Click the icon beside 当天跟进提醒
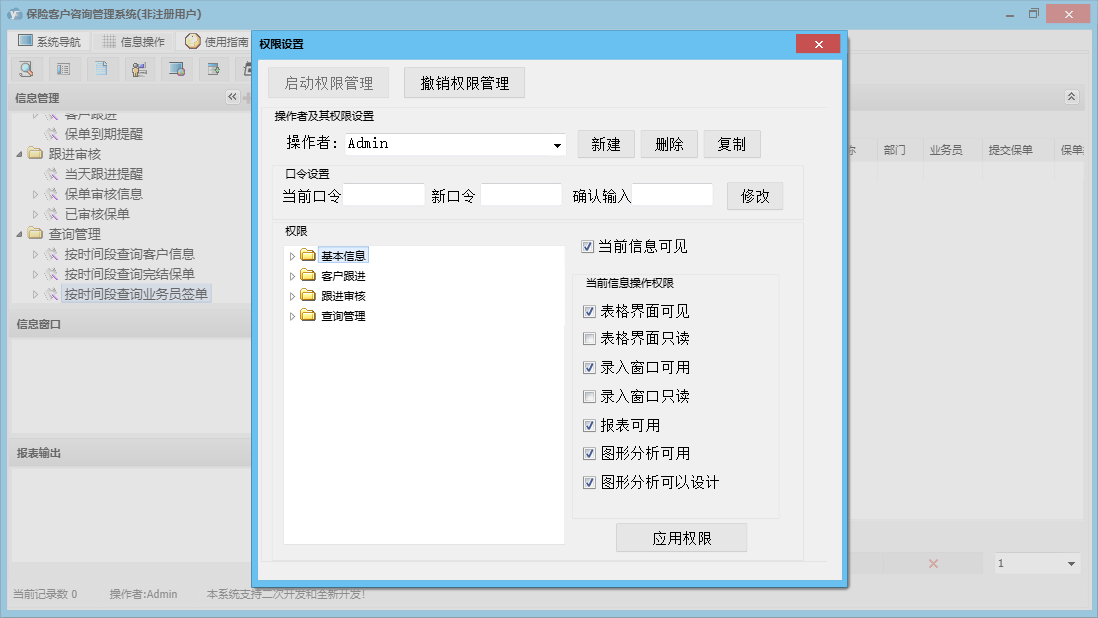 click(x=51, y=174)
